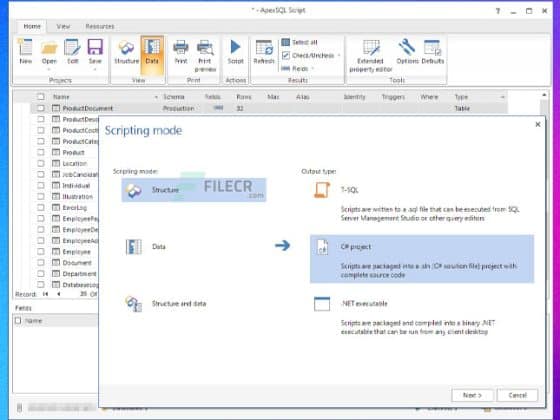Switch to the Home ribbon tab
Image resolution: width=560 pixels, height=420 pixels.
[x=32, y=26]
